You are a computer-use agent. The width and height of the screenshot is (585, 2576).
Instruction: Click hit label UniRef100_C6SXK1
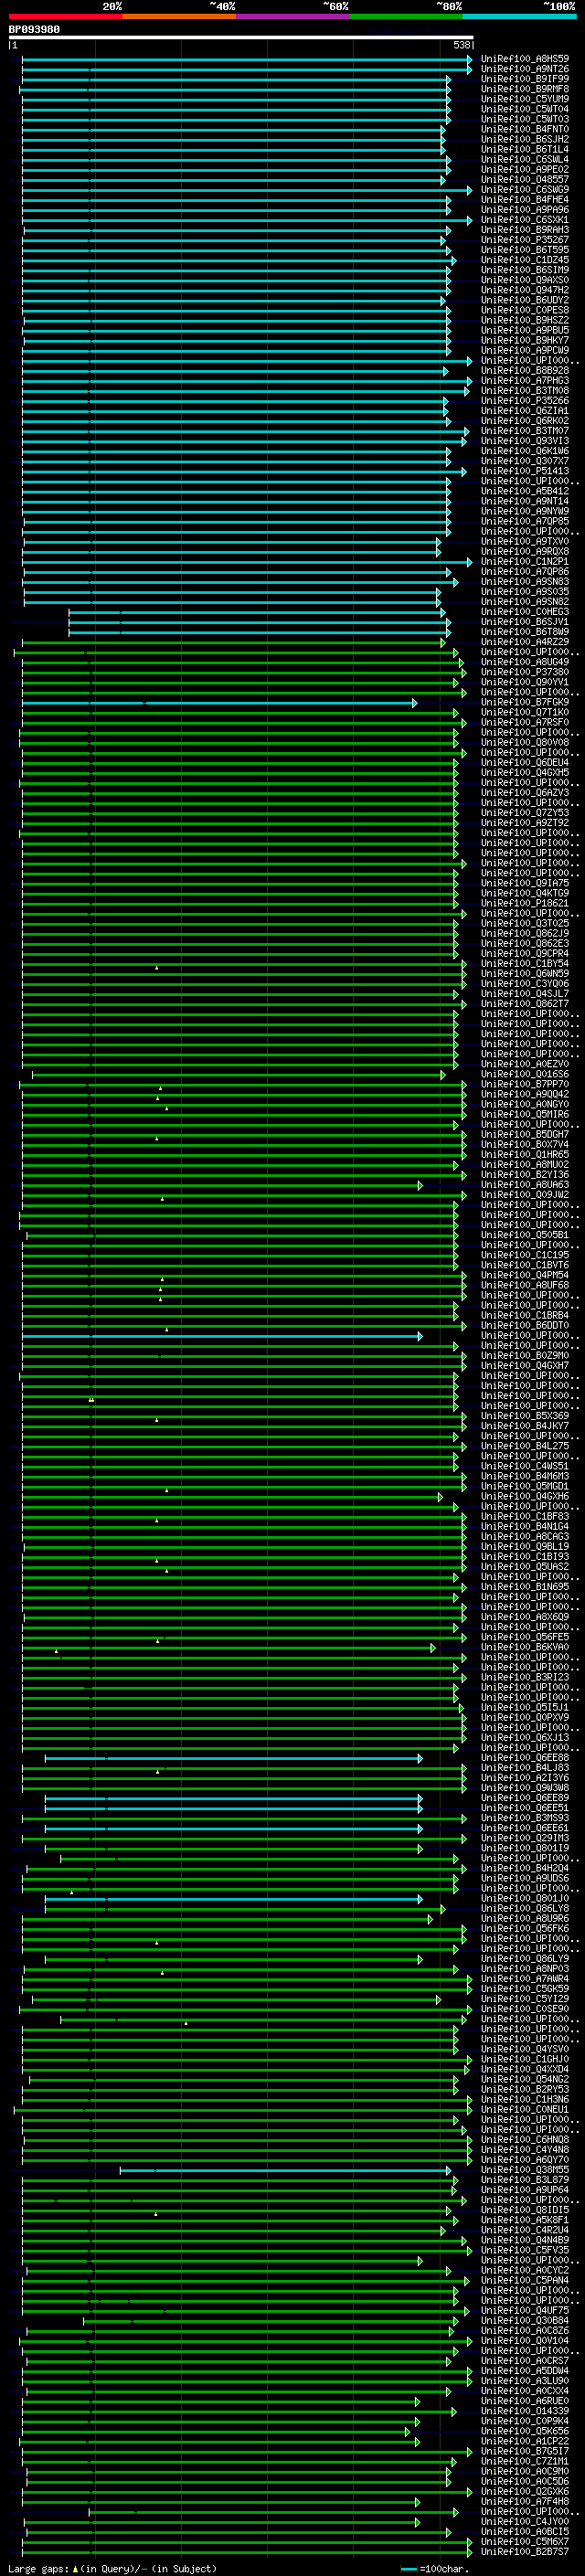[525, 220]
